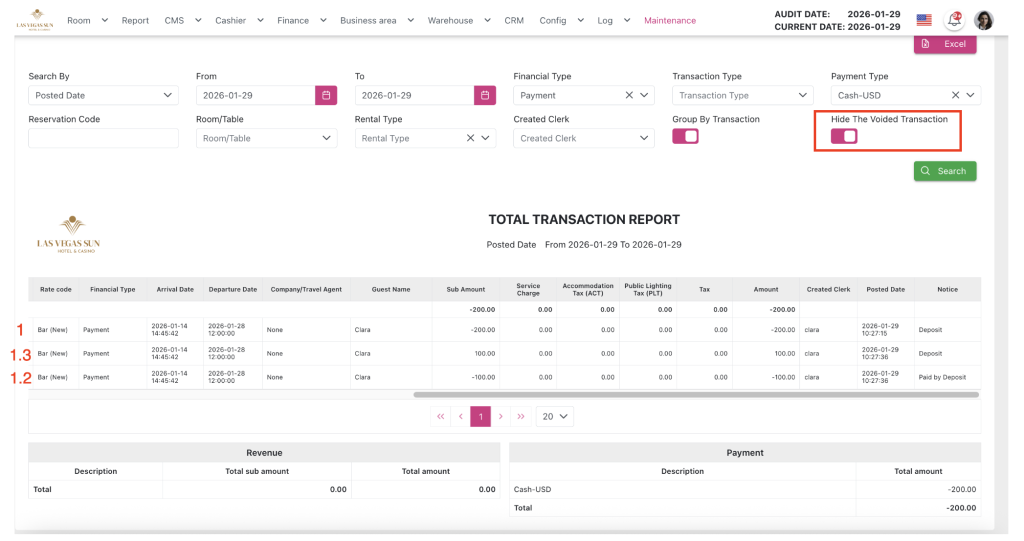
Task: Open the notification bell
Action: 954,20
